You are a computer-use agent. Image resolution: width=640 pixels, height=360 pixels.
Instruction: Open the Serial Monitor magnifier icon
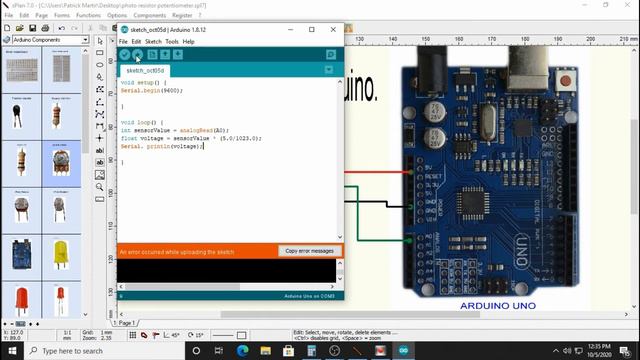[x=331, y=55]
